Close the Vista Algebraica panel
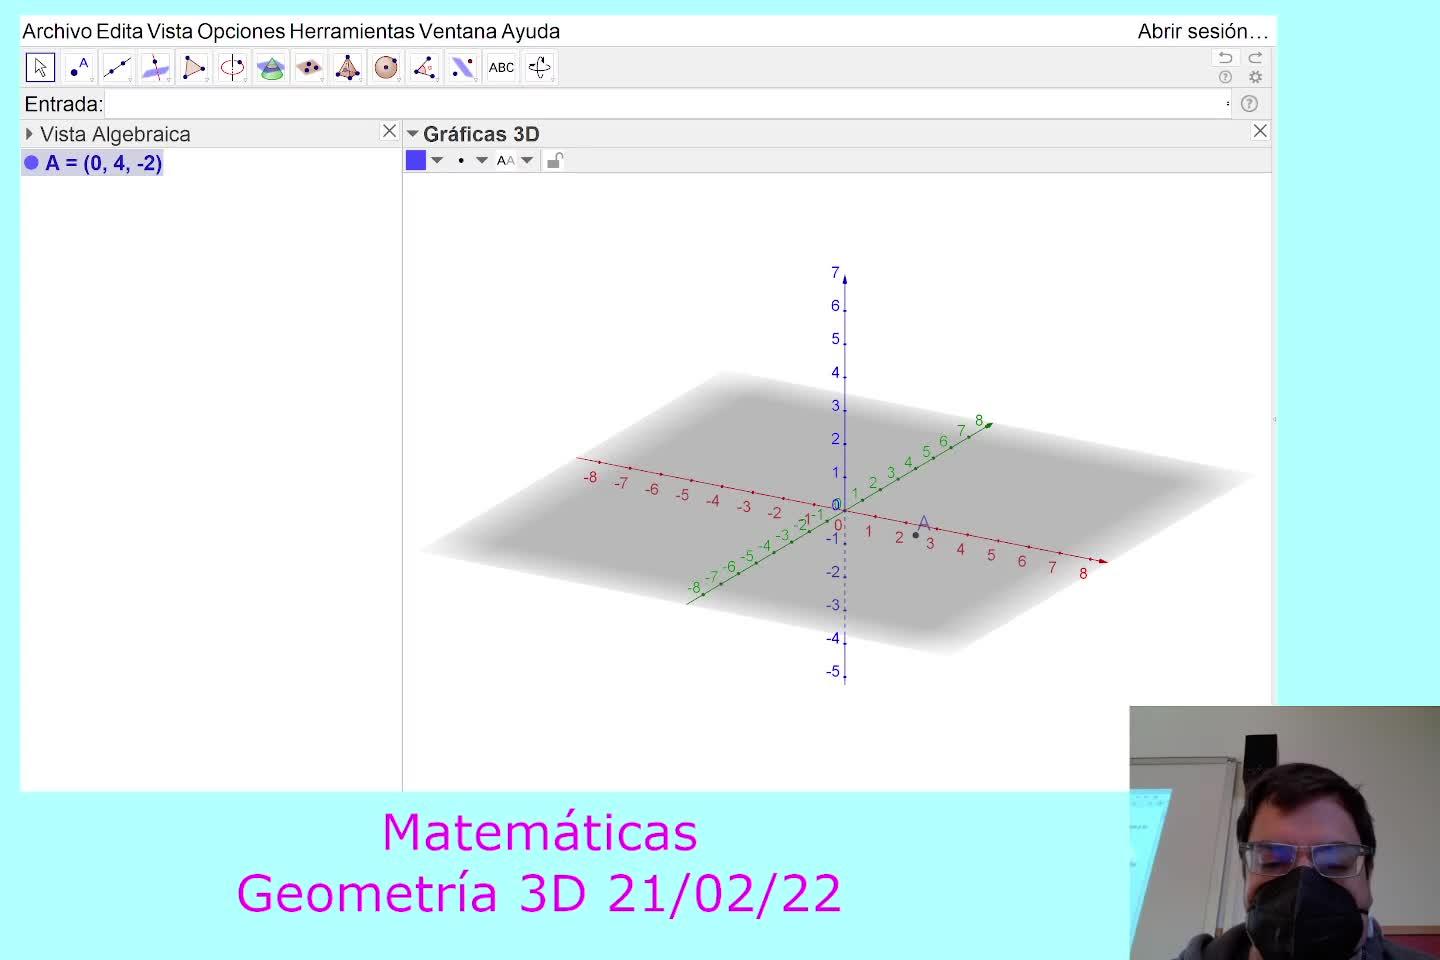The image size is (1440, 960). coord(389,131)
